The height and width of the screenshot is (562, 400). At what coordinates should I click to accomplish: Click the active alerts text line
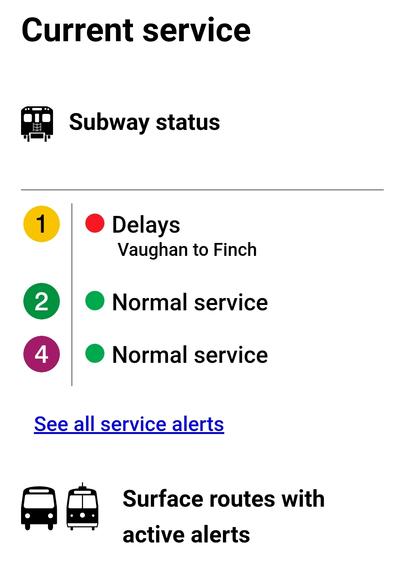[186, 534]
